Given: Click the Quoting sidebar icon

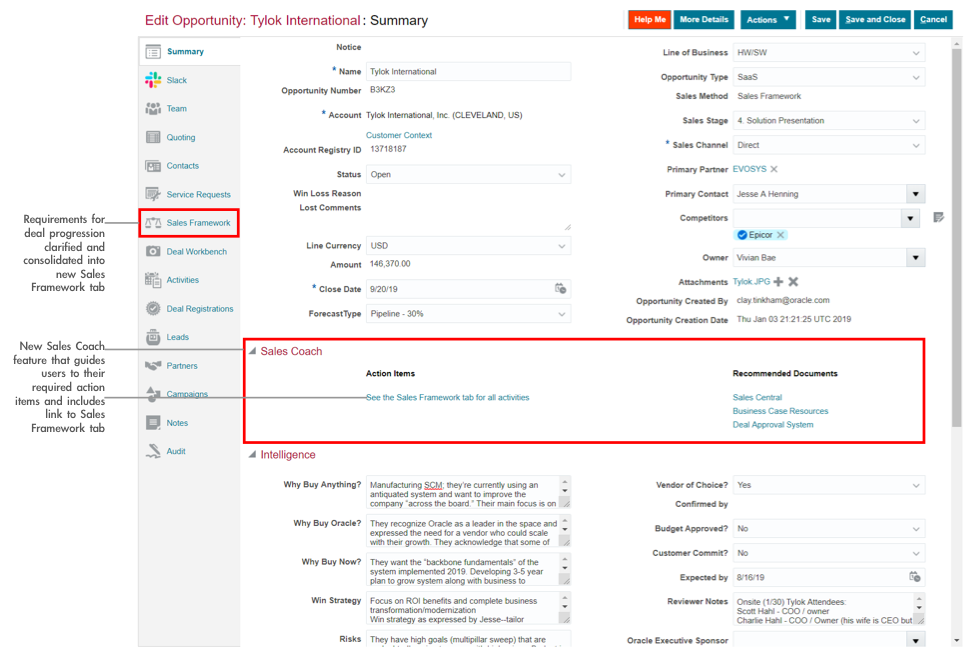Looking at the screenshot, I should [x=153, y=137].
